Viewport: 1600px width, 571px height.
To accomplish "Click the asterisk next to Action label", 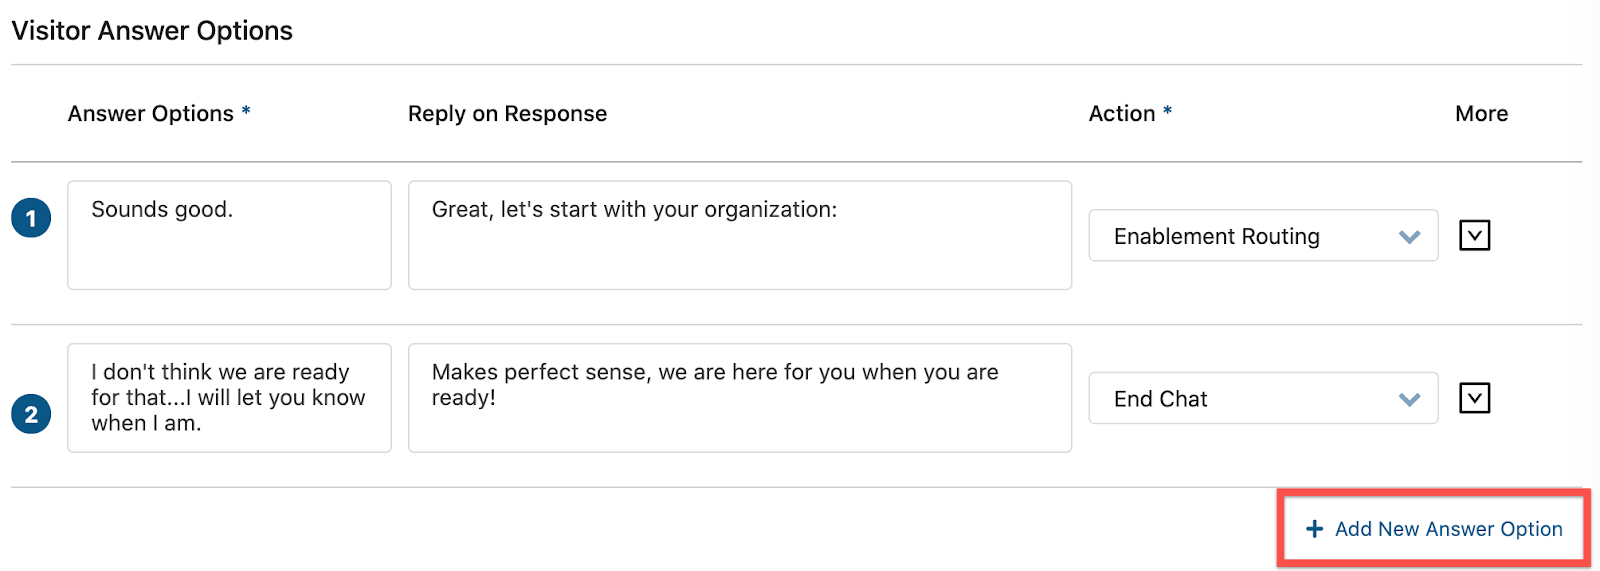I will tap(1167, 111).
